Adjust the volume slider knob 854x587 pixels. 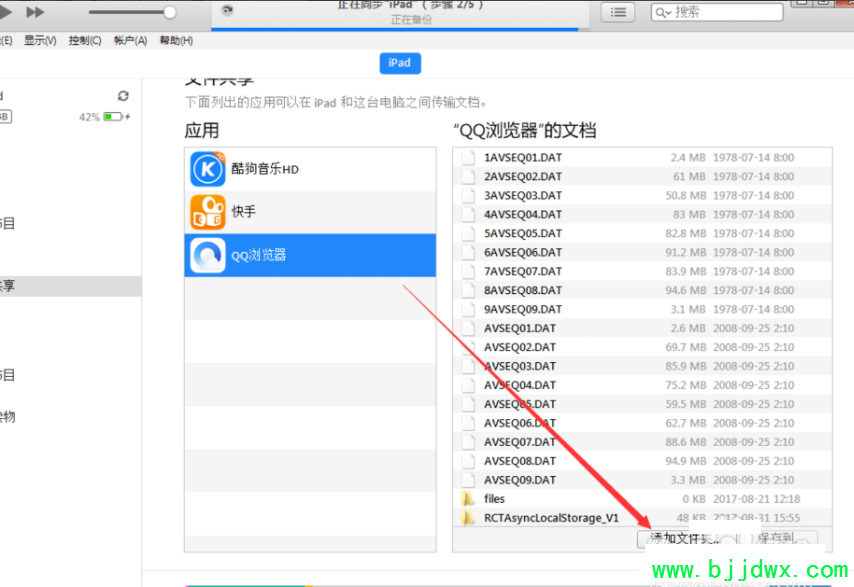pos(170,12)
